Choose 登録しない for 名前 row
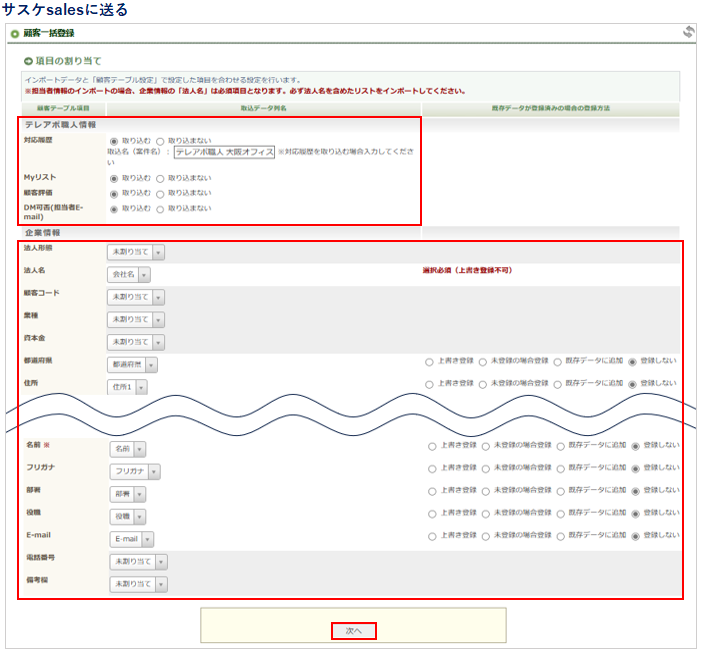 pos(635,446)
